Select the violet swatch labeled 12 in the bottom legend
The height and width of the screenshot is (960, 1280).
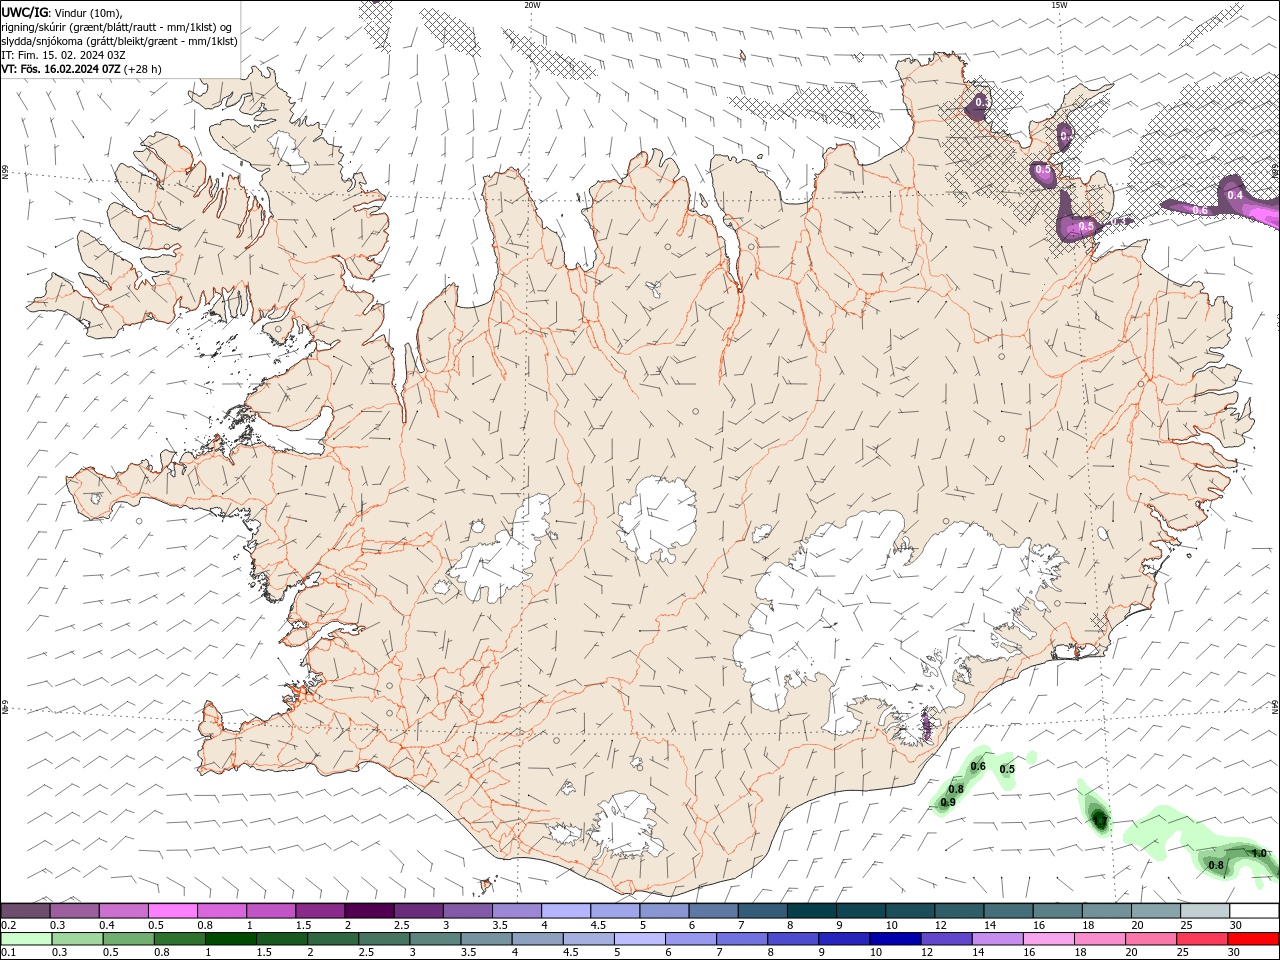tap(946, 939)
